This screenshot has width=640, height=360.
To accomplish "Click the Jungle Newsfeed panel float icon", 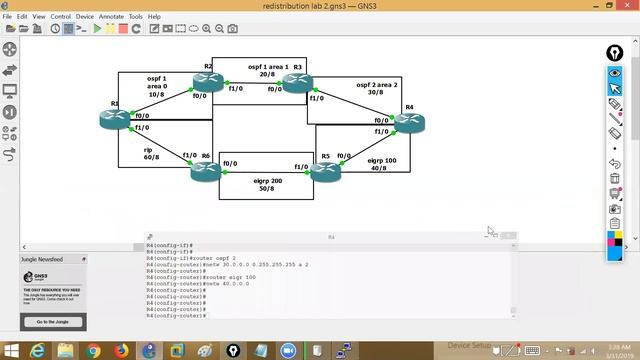I will (x=84, y=259).
